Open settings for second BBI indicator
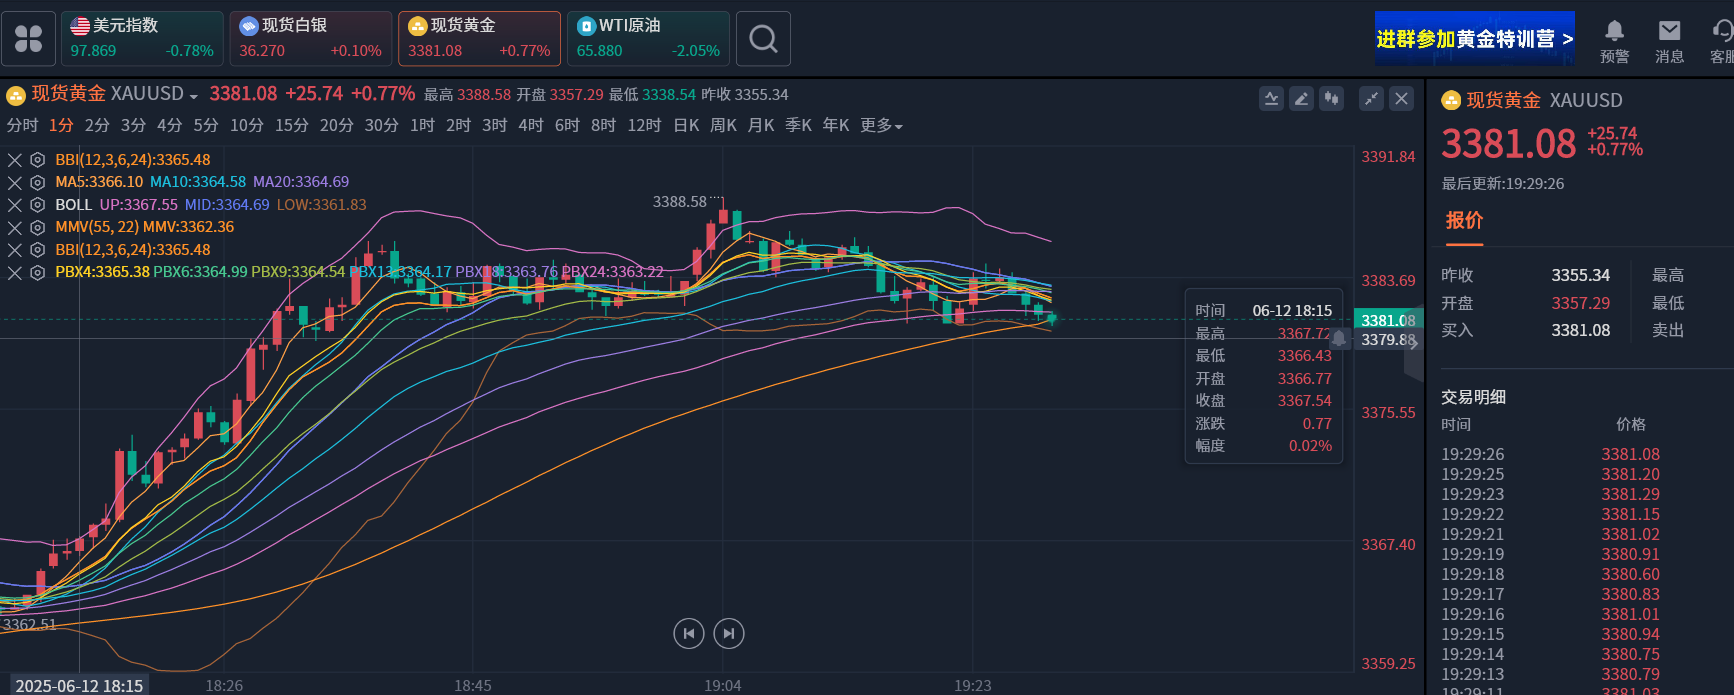 37,250
